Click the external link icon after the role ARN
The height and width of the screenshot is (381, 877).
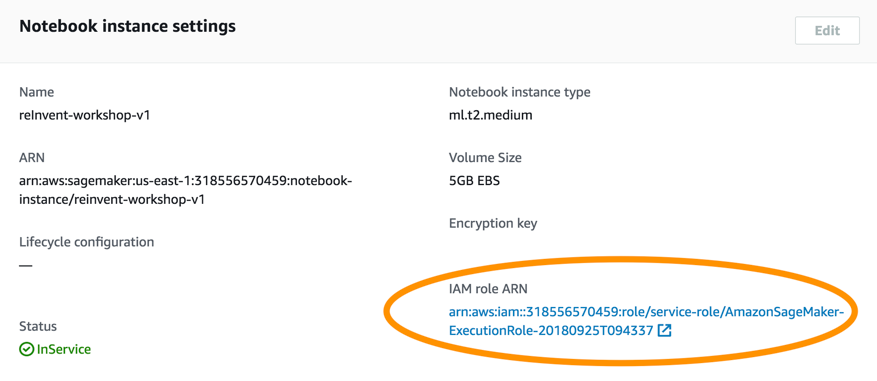tap(664, 331)
